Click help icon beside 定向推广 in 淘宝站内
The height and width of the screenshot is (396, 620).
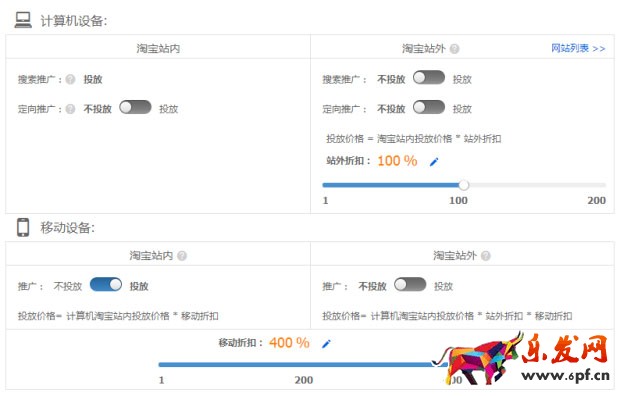(x=70, y=109)
